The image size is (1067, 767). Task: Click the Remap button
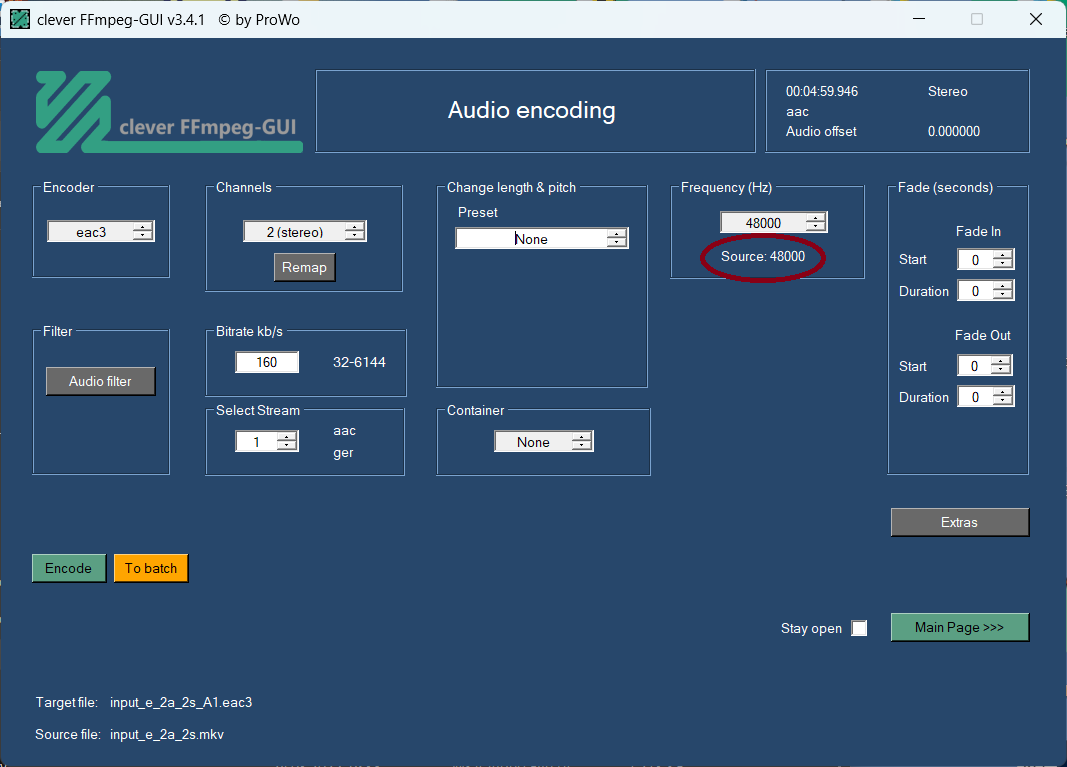pyautogui.click(x=304, y=267)
